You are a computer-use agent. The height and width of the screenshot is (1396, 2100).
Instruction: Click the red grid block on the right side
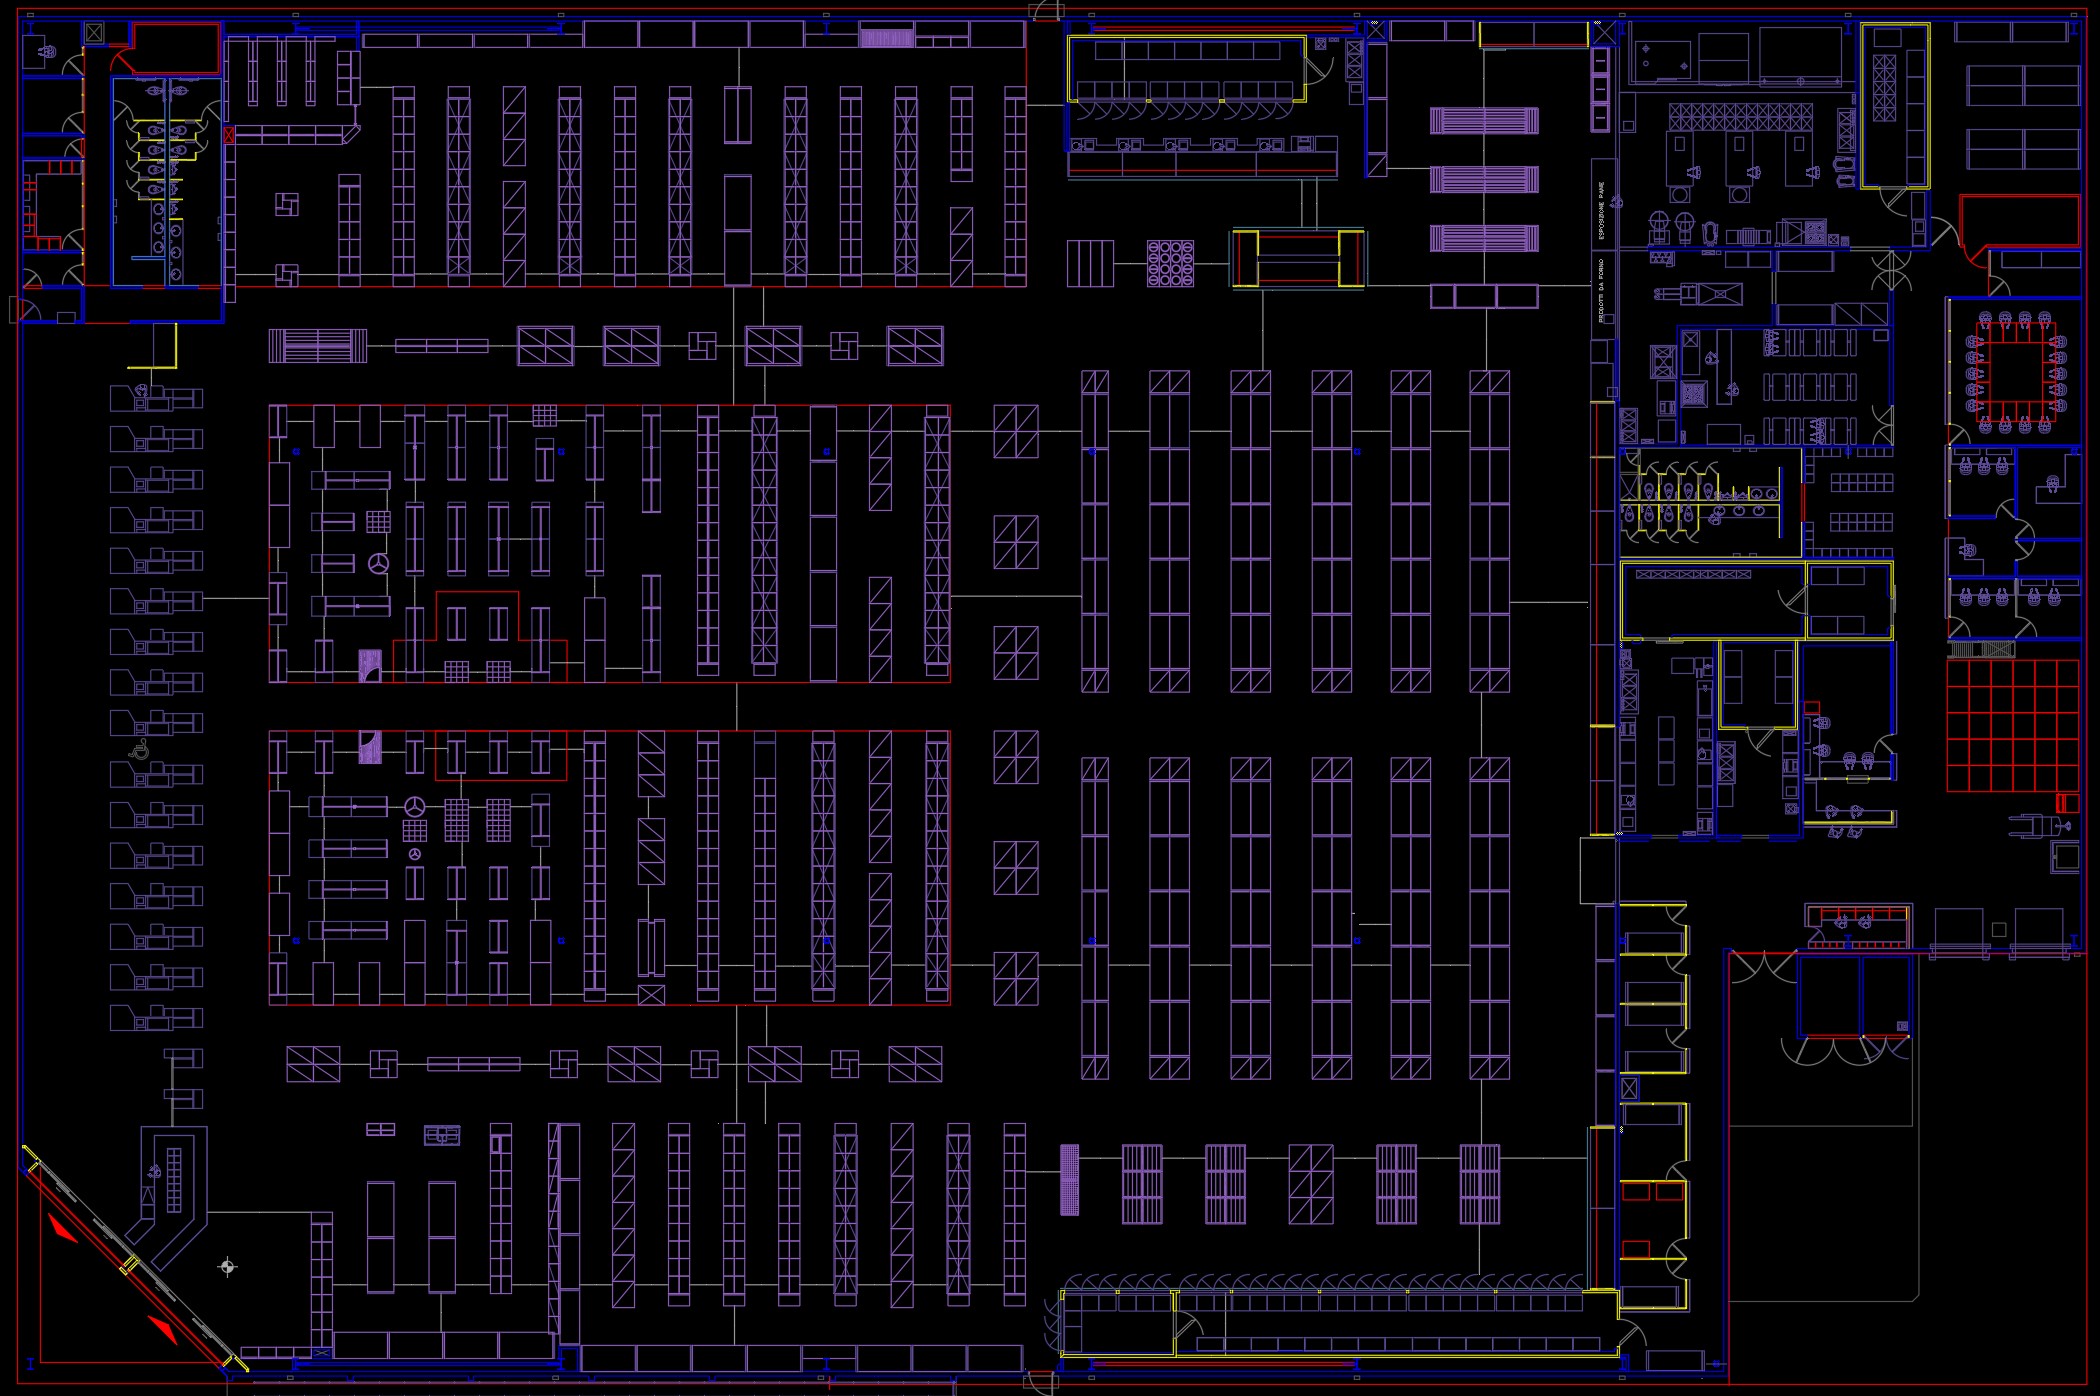pyautogui.click(x=2013, y=725)
